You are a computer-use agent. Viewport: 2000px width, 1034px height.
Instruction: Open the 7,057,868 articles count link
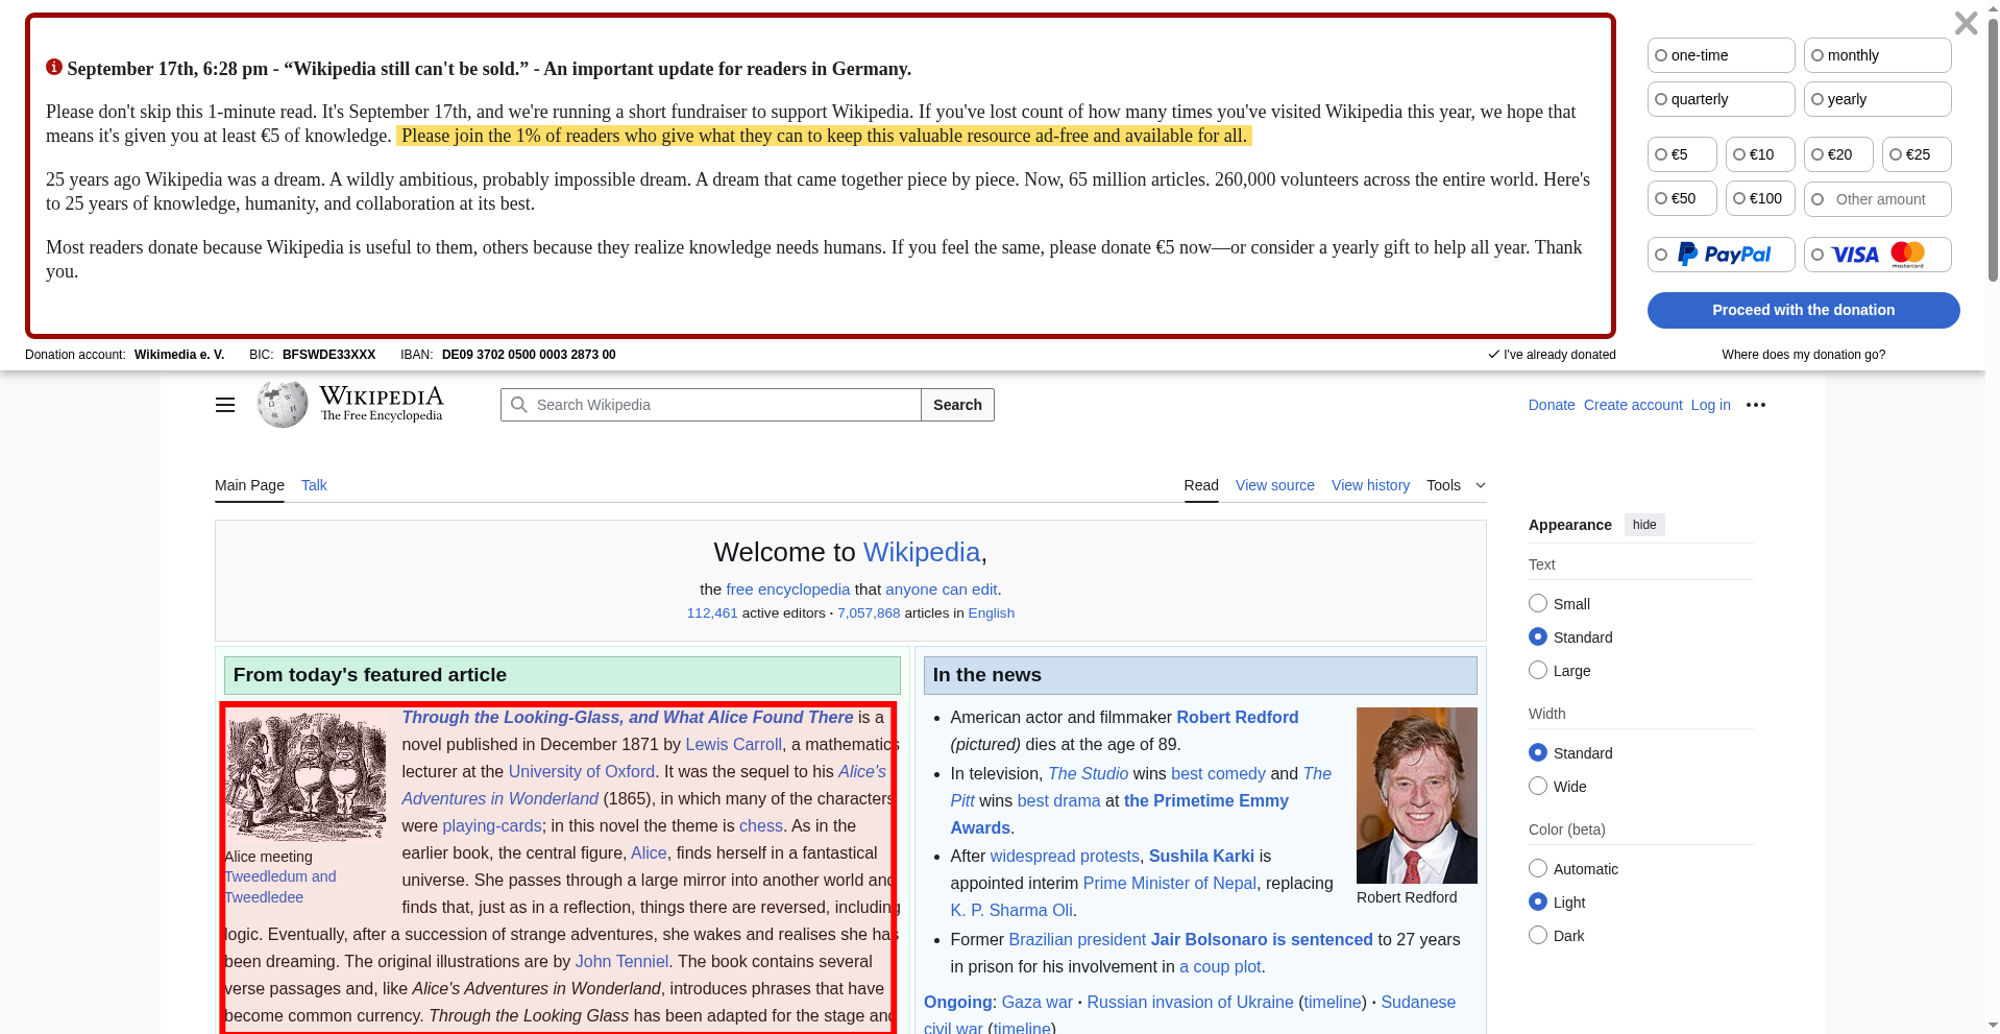(x=868, y=613)
